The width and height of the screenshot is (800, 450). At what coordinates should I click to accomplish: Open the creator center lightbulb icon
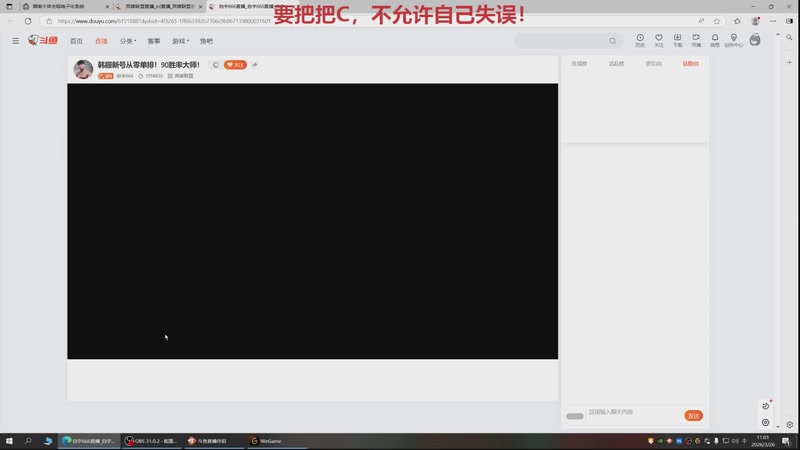click(x=734, y=40)
